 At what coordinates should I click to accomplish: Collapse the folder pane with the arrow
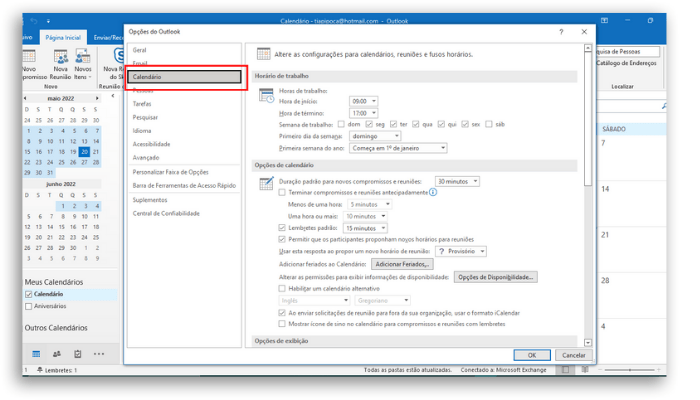tap(113, 96)
